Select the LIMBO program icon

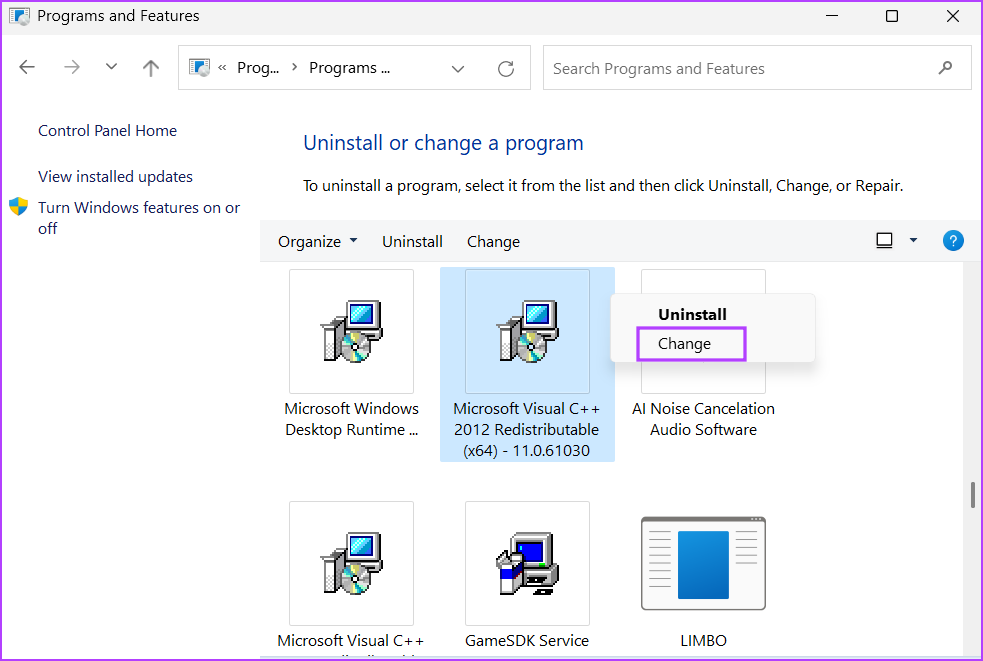[x=703, y=563]
